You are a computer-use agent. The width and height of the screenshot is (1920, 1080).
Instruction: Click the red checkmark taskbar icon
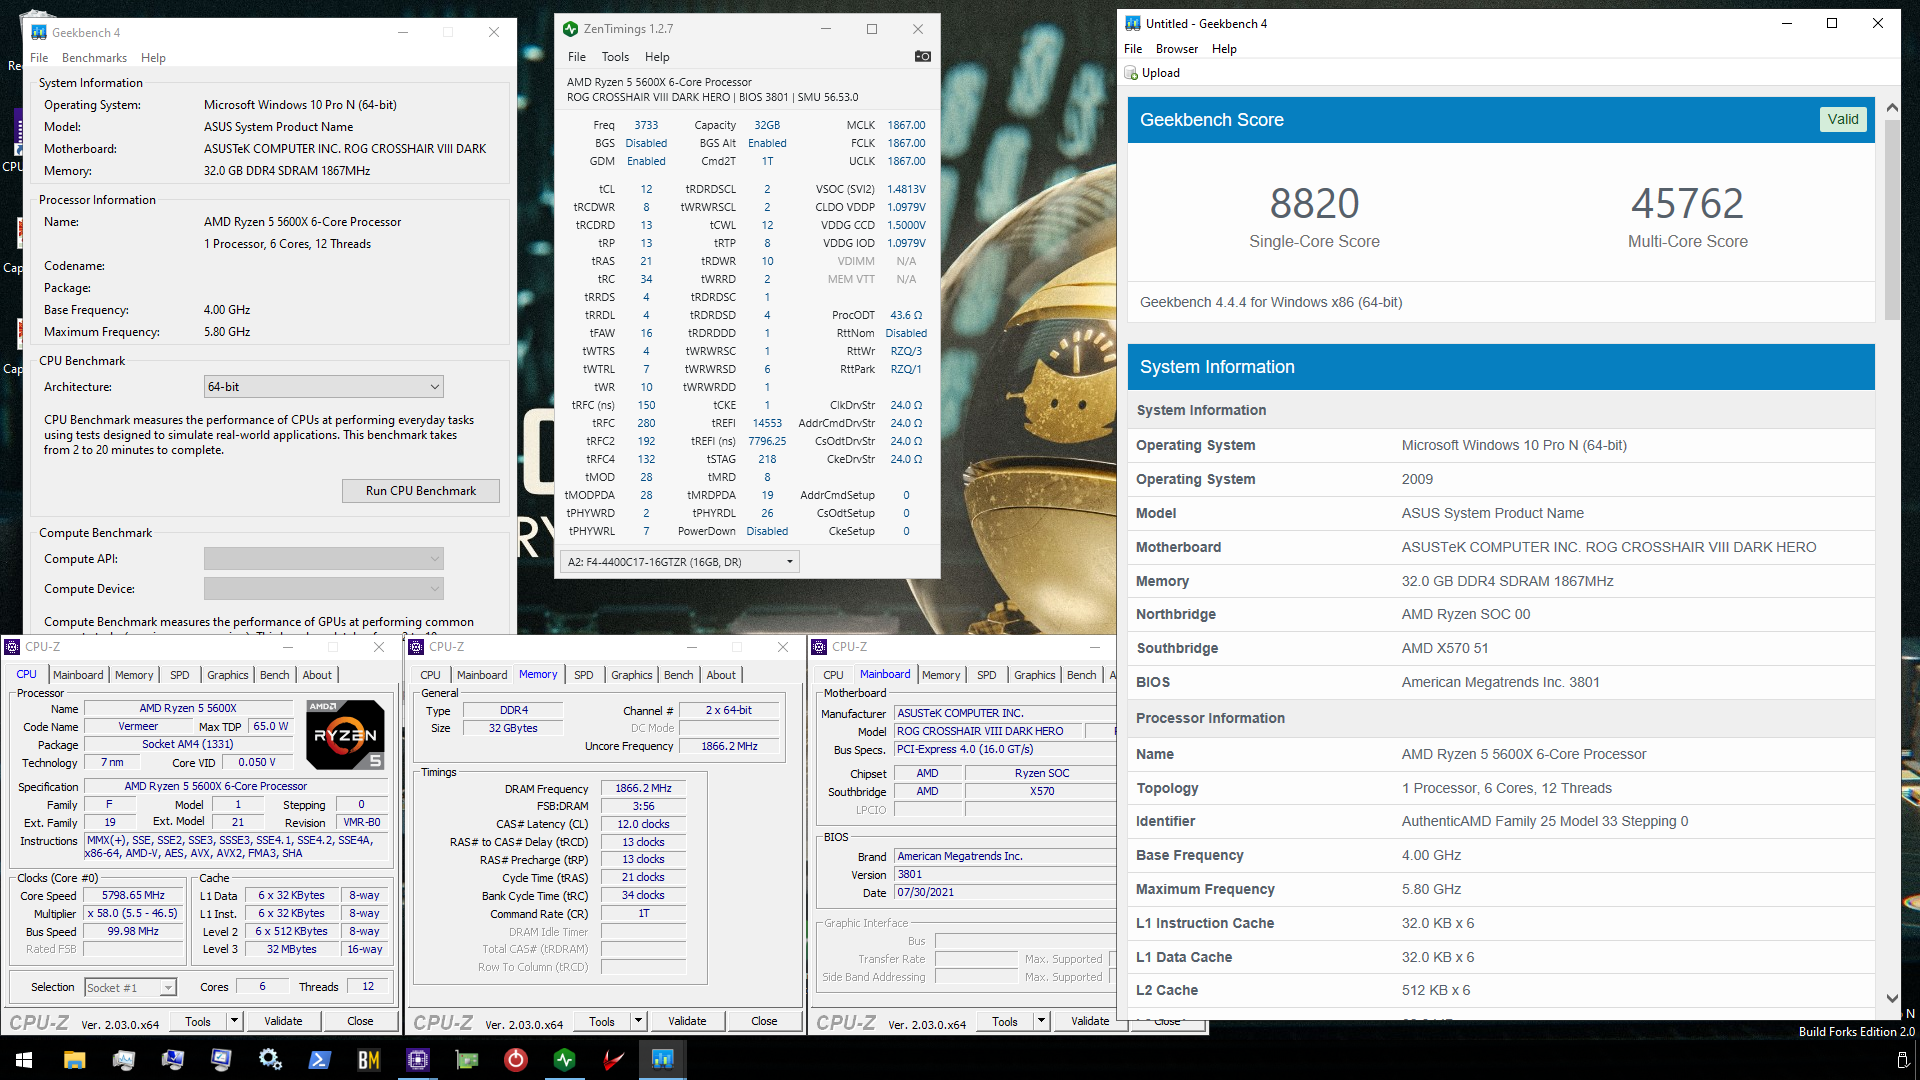[613, 1059]
